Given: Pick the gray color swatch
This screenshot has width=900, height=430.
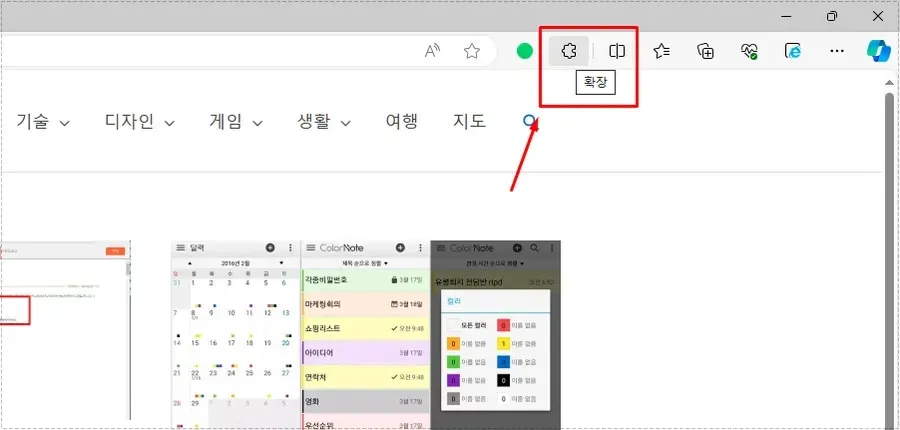Looking at the screenshot, I should [x=453, y=399].
